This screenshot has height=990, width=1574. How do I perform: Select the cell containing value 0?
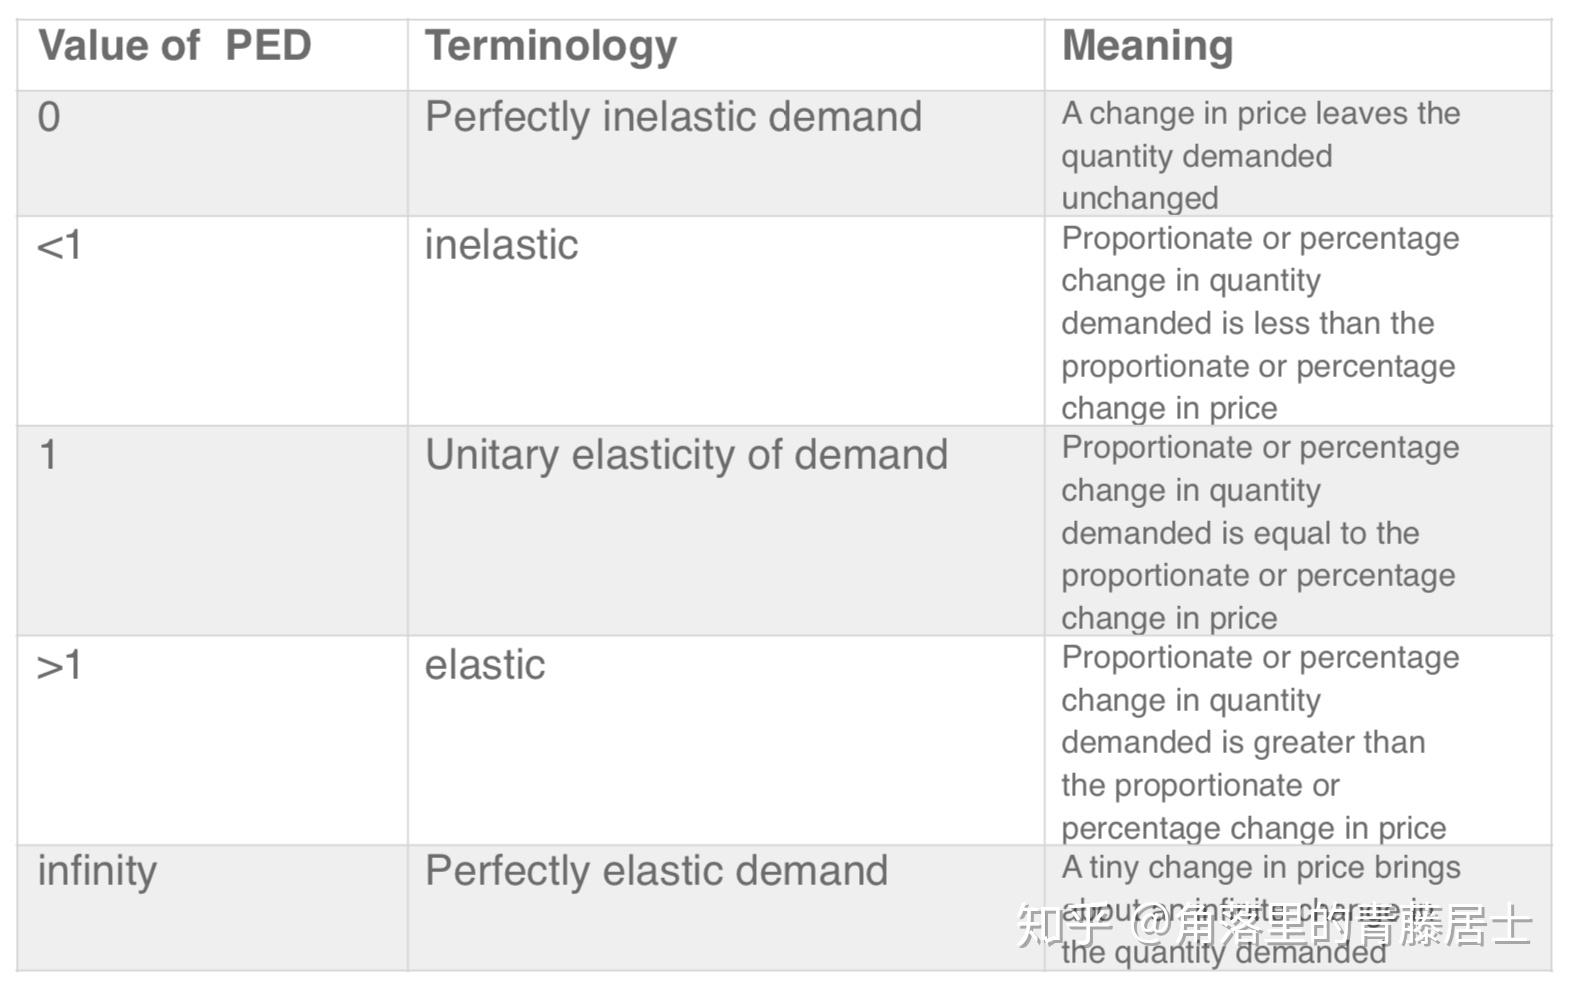click(49, 118)
